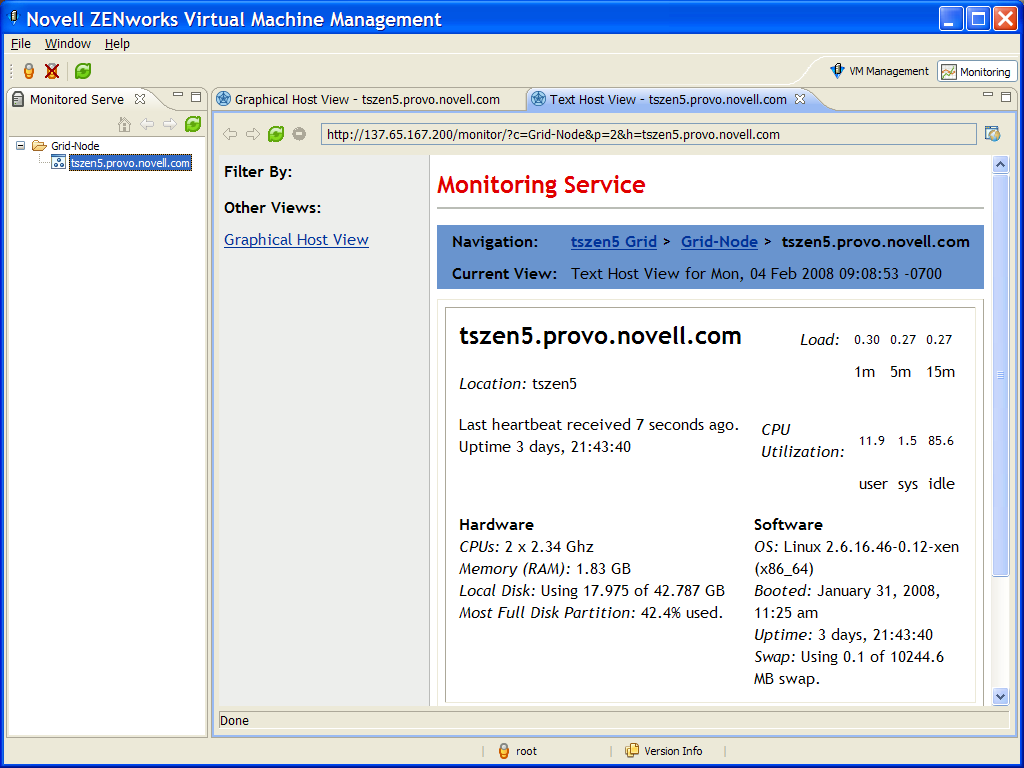Click the Monitoring Service heading
The image size is (1024, 768).
[541, 185]
